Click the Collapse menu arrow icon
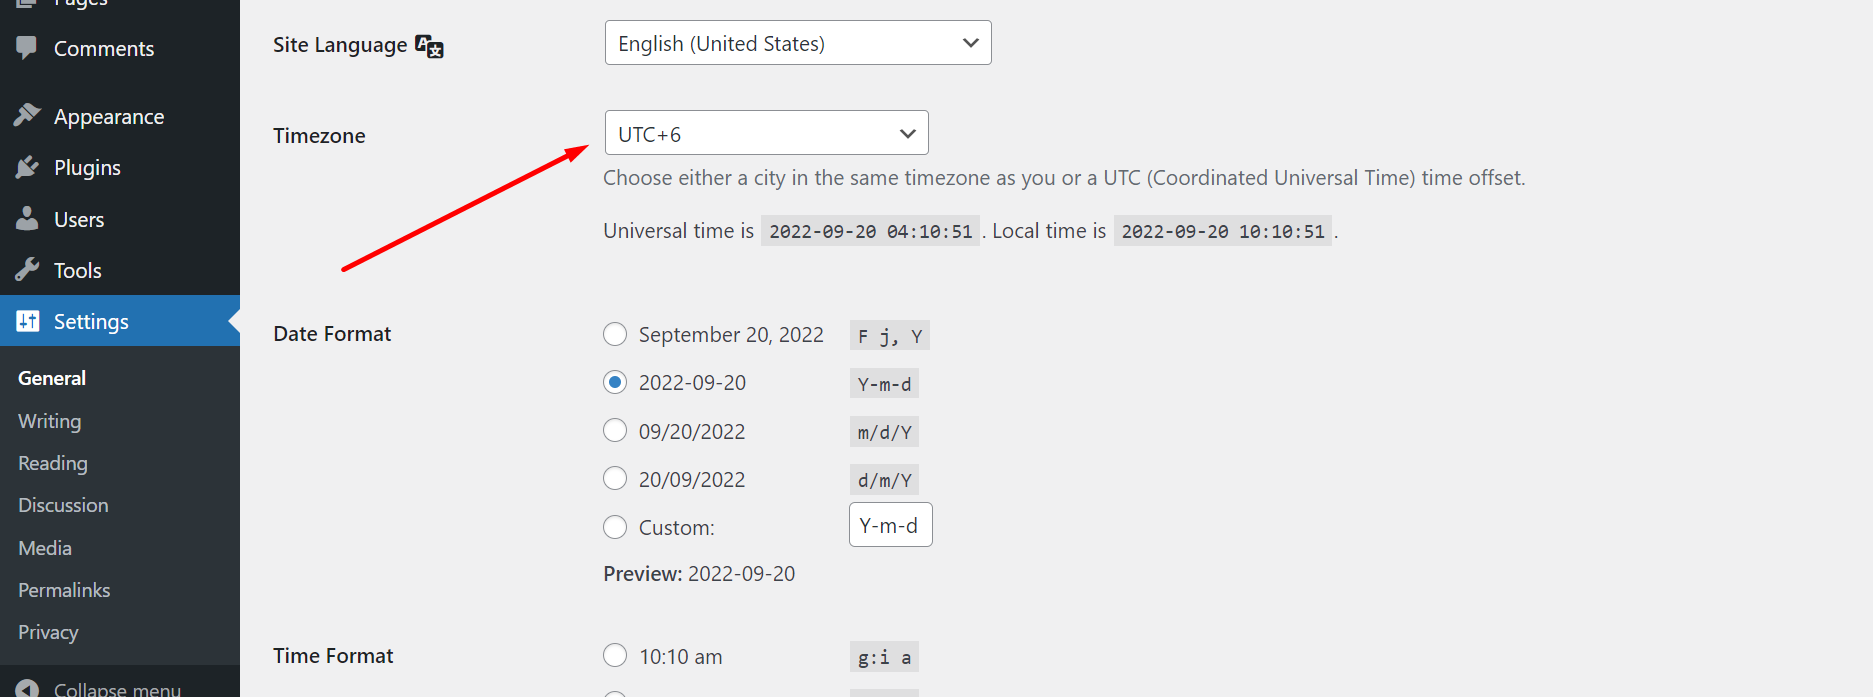 [x=27, y=688]
